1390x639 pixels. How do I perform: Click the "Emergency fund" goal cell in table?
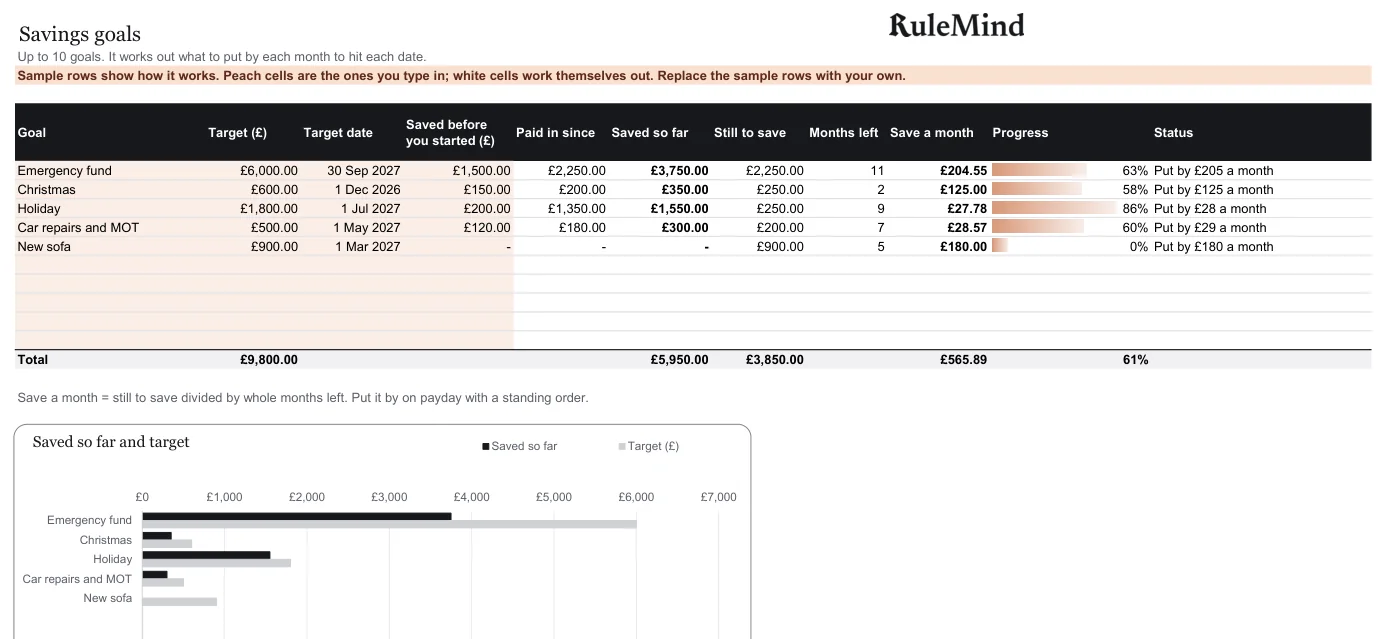pos(65,171)
